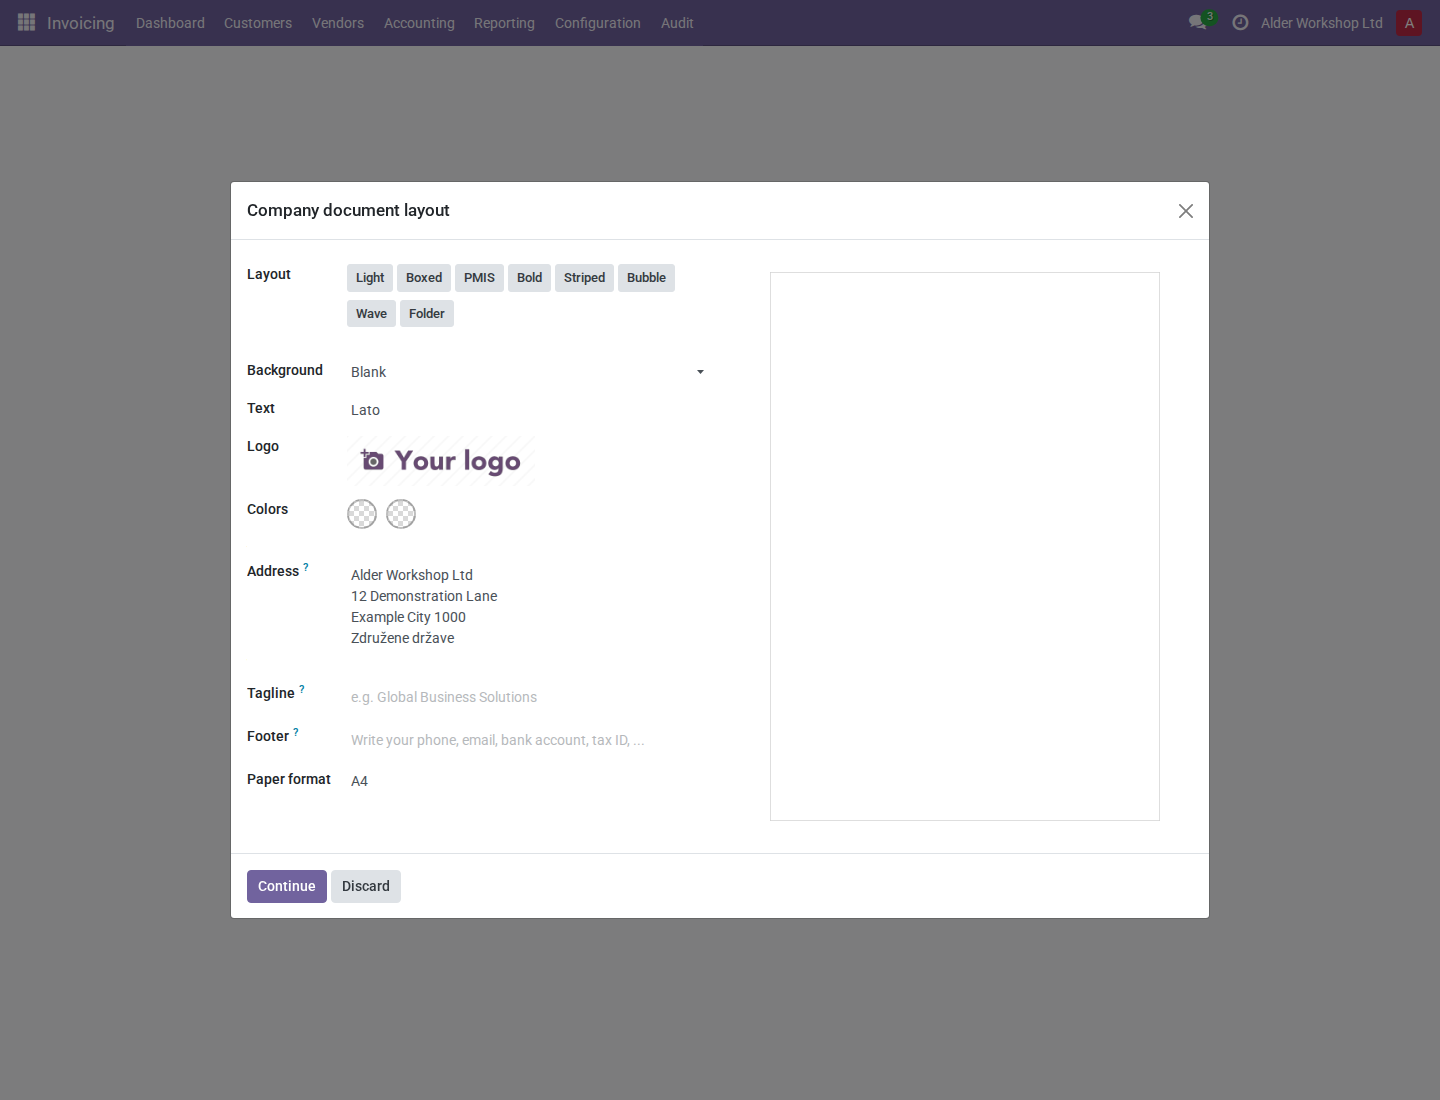Open the secondary color picker swatch
Viewport: 1440px width, 1100px height.
click(x=401, y=514)
